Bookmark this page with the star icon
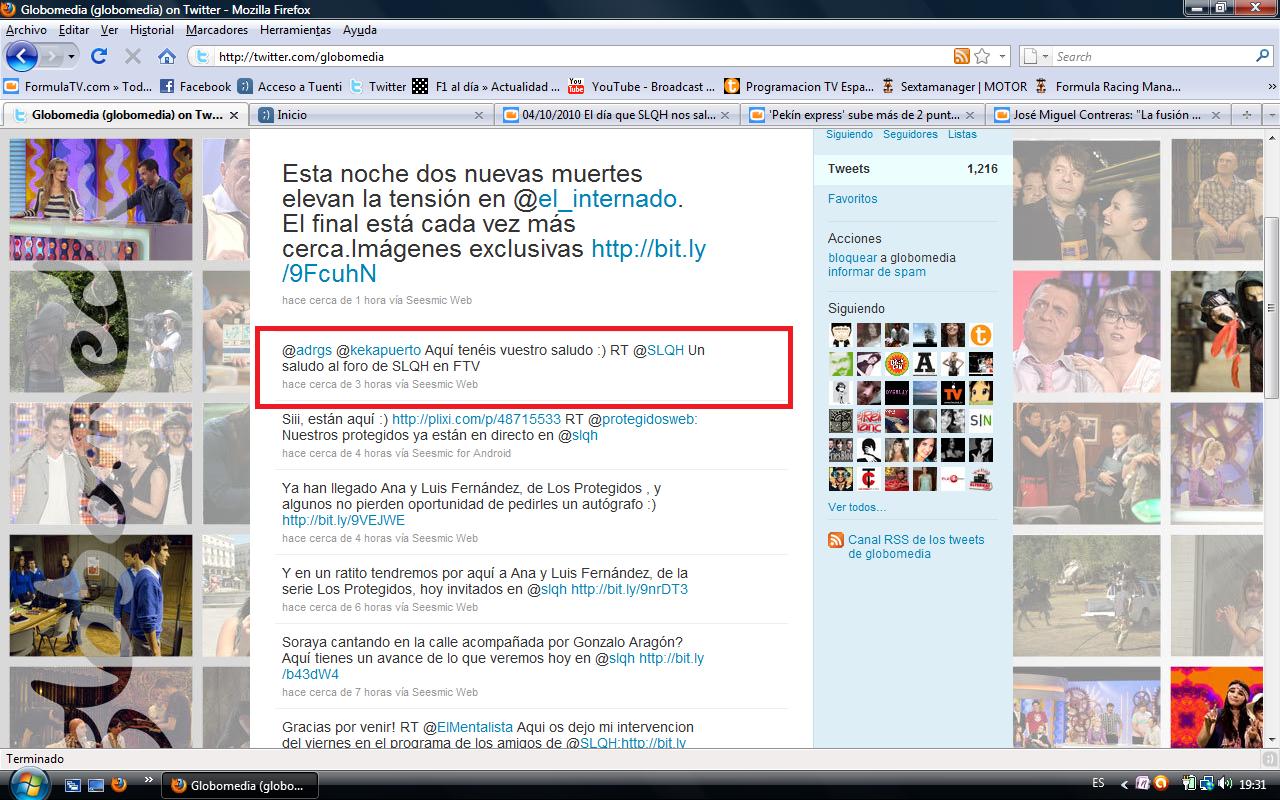This screenshot has width=1280, height=800. (x=982, y=56)
